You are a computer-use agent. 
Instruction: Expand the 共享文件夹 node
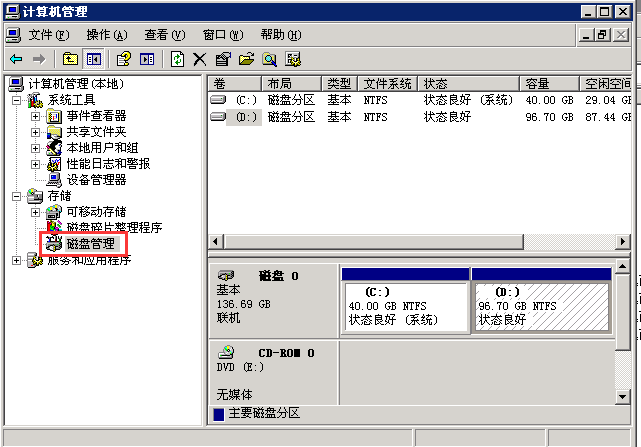pyautogui.click(x=36, y=133)
